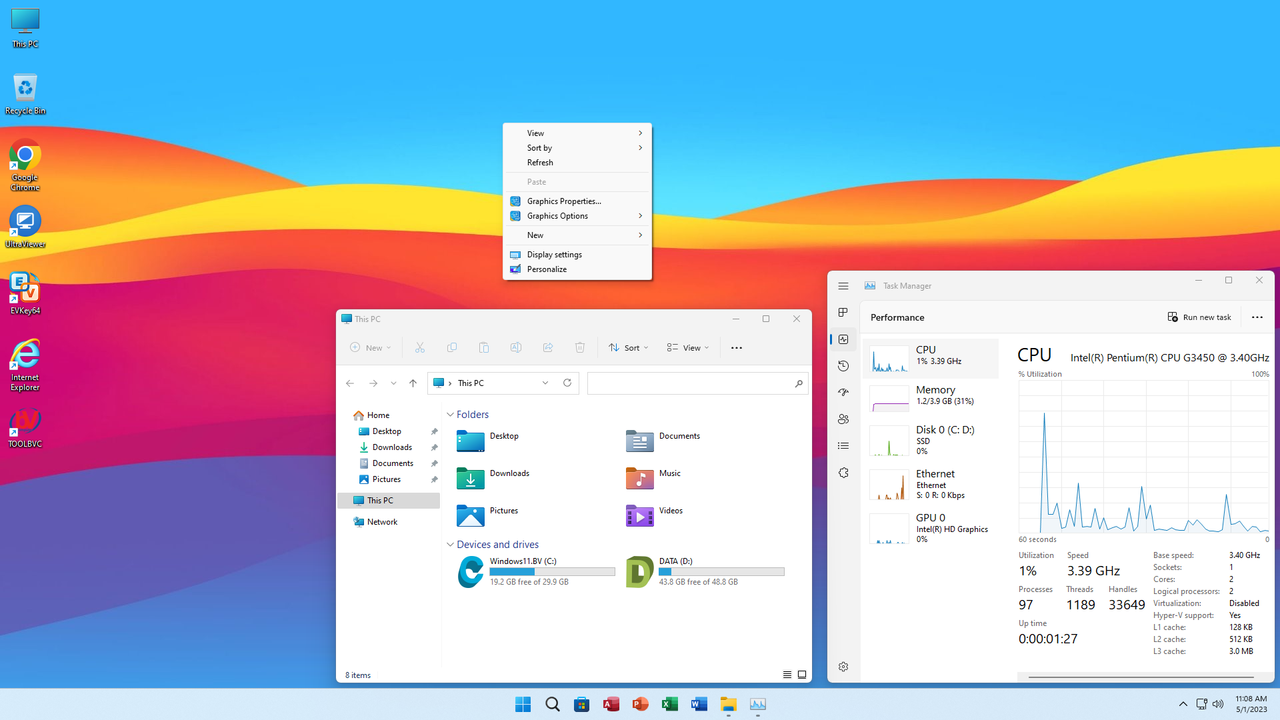Select the Videos folder in File Explorer

[x=655, y=515]
